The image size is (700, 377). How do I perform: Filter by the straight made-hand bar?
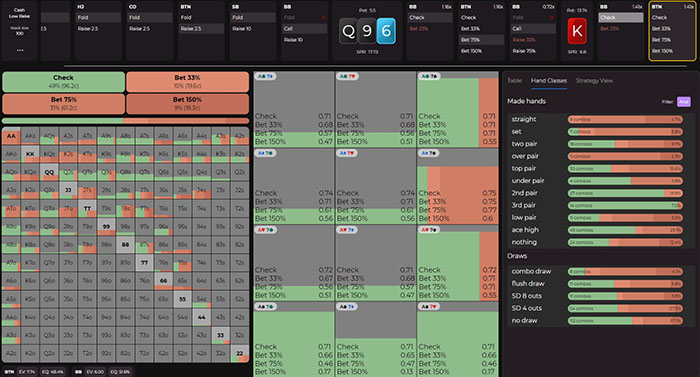click(625, 119)
